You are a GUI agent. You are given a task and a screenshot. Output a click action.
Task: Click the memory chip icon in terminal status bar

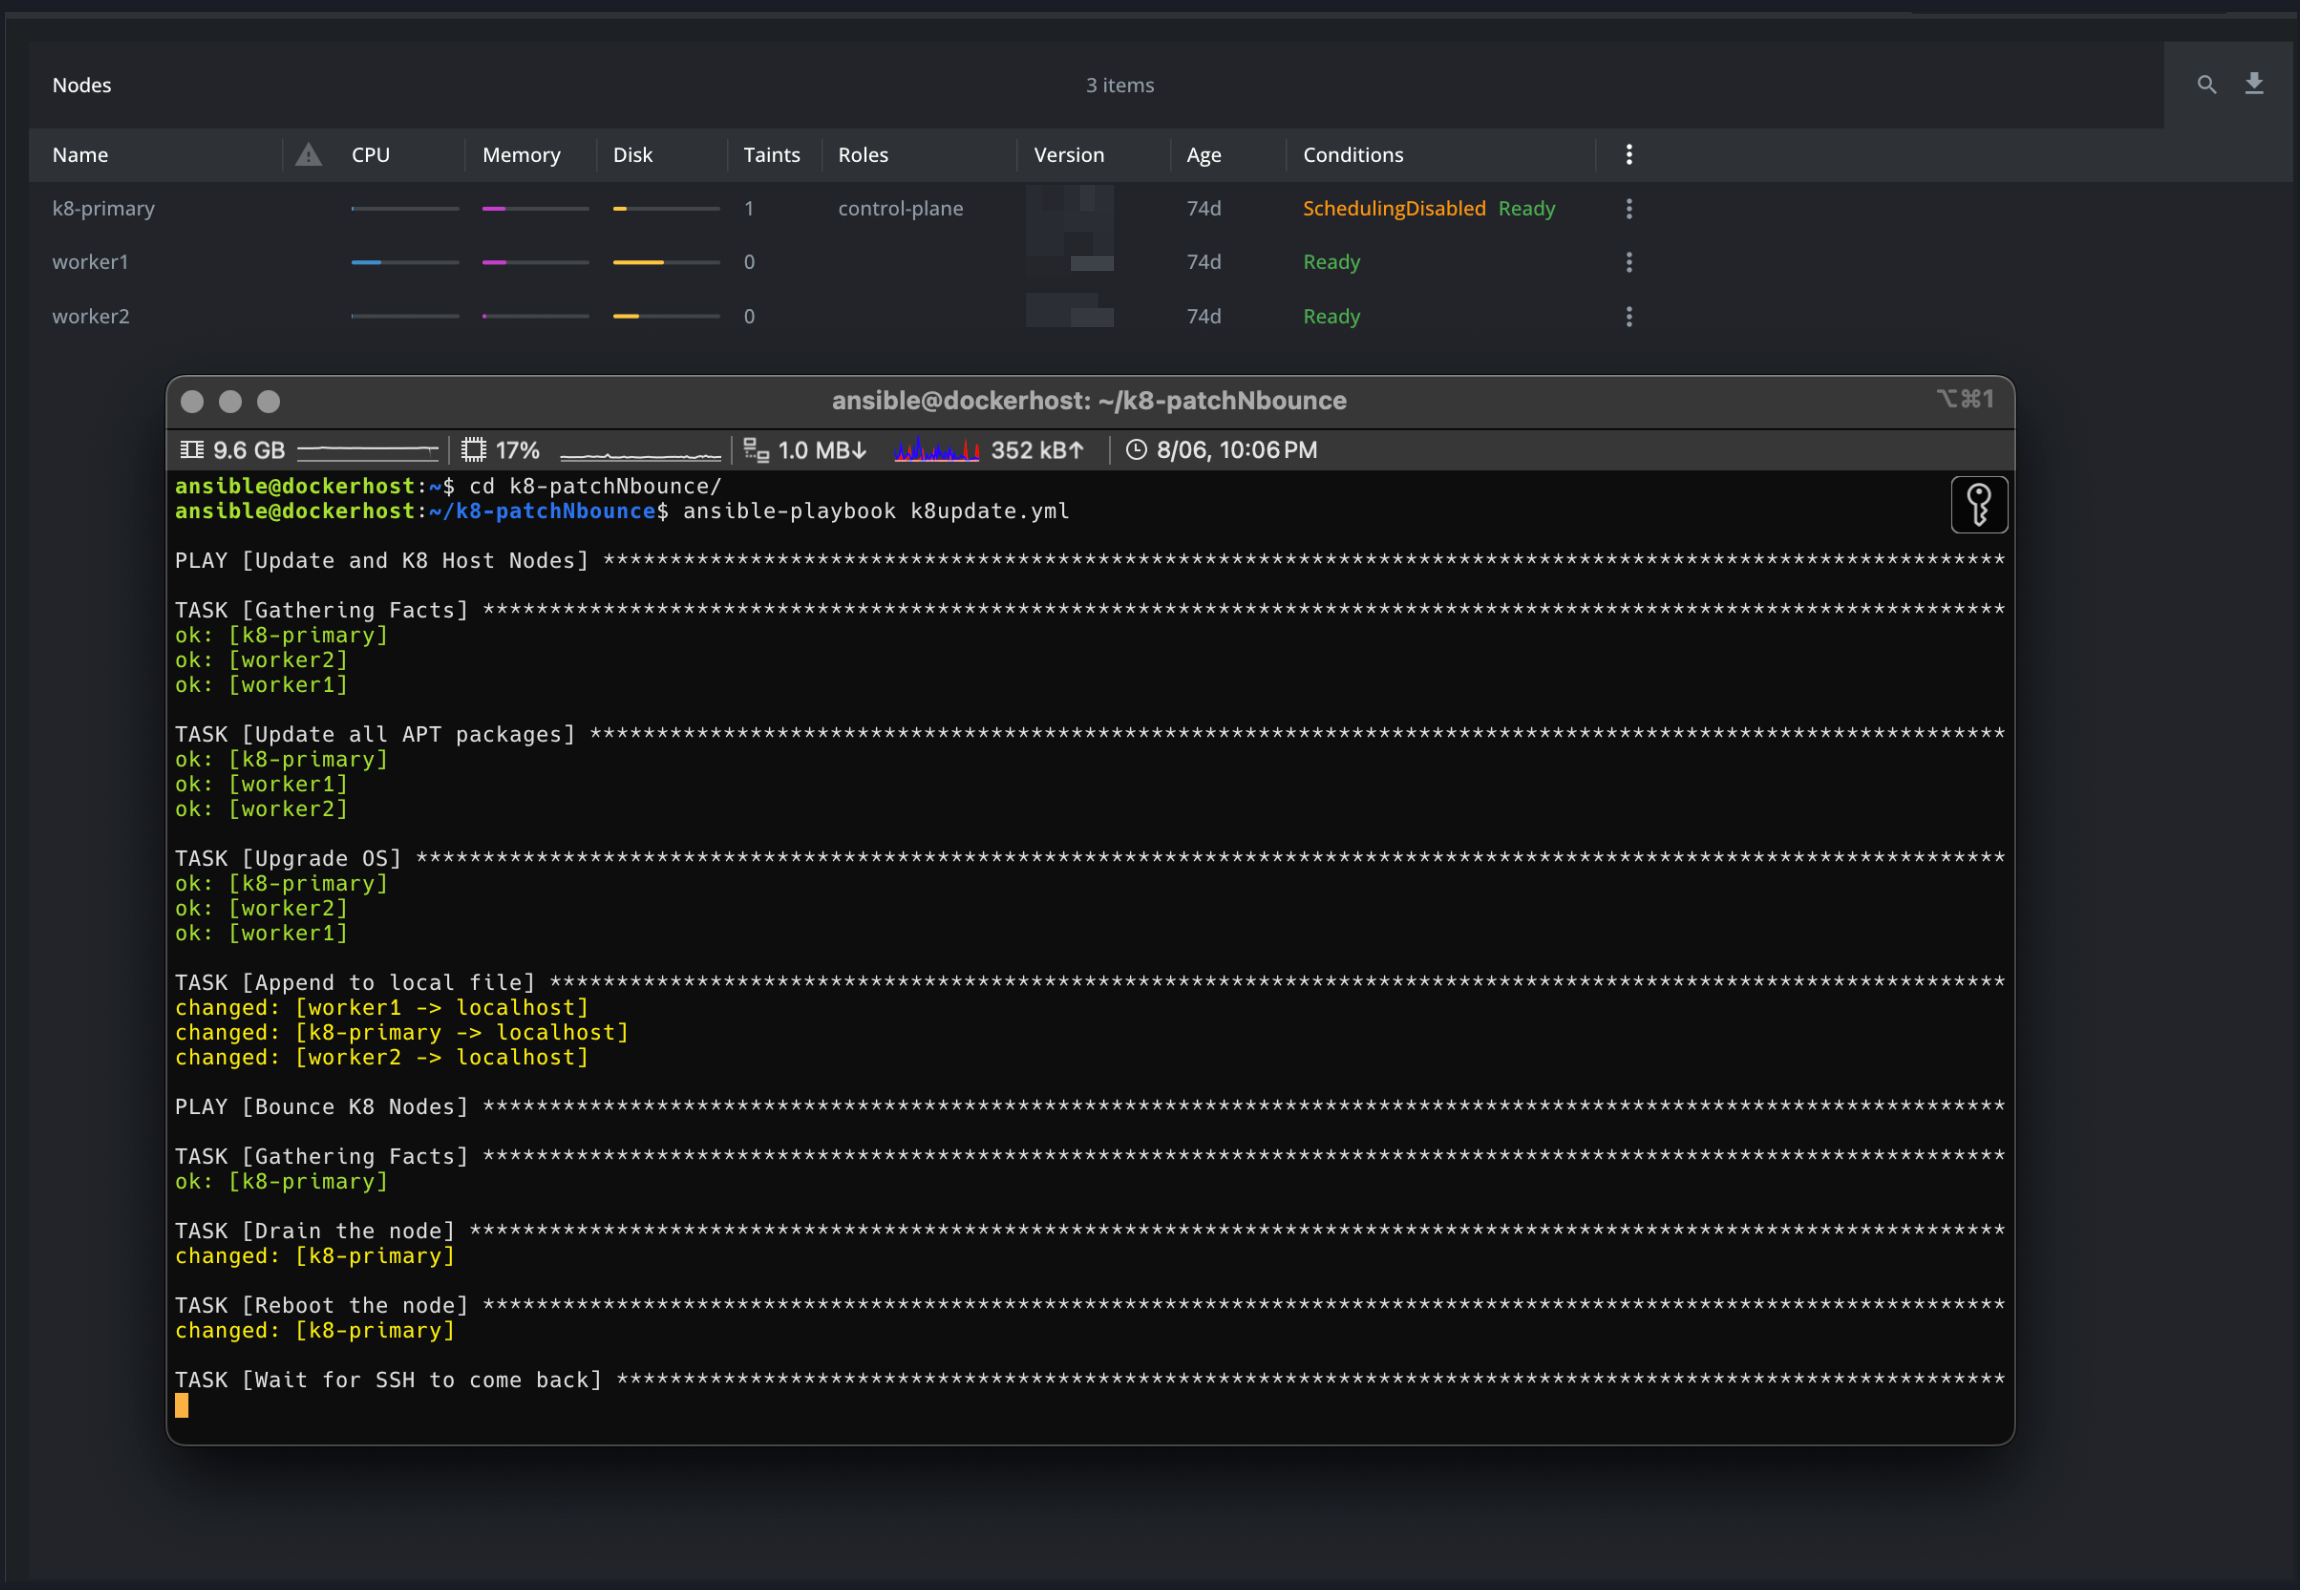point(192,450)
